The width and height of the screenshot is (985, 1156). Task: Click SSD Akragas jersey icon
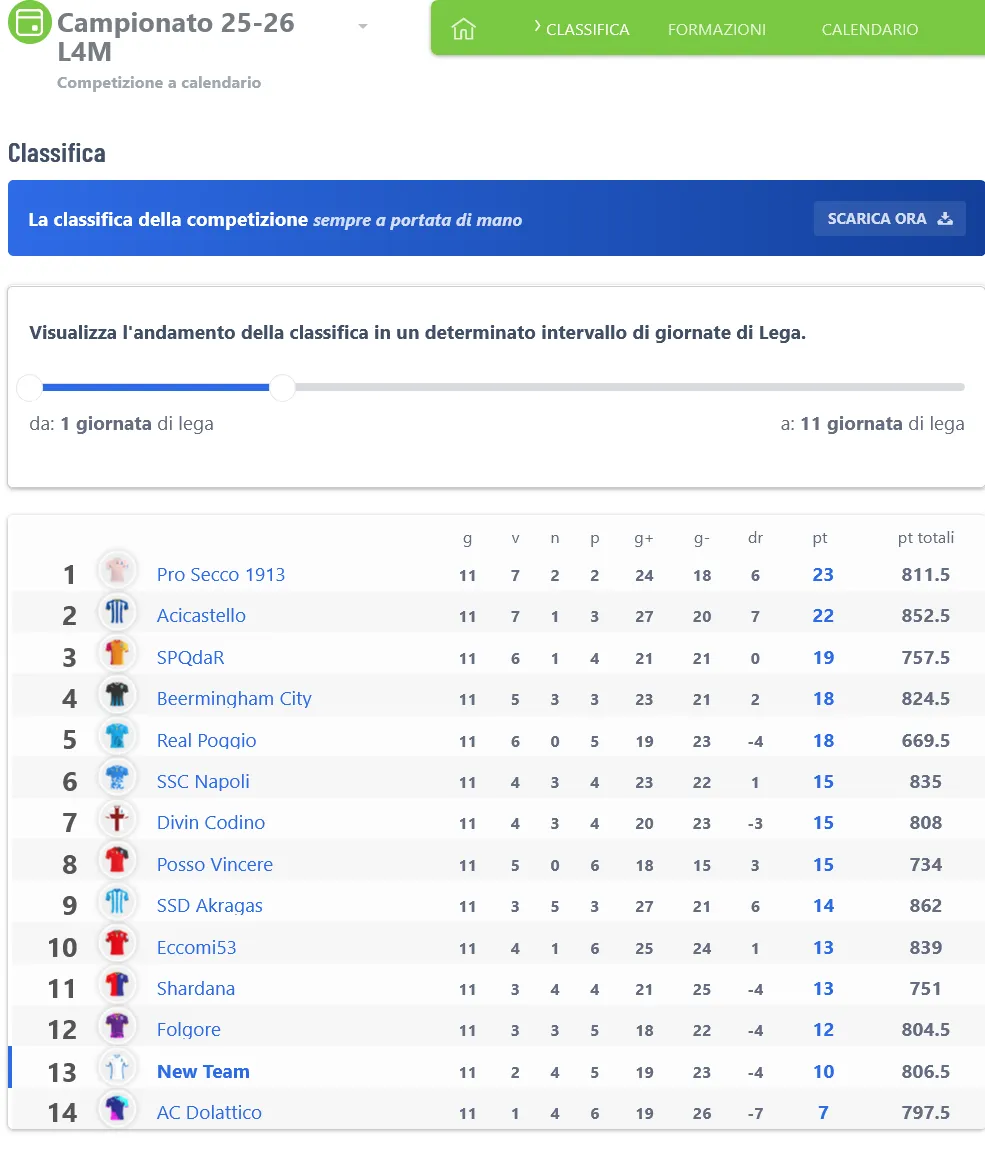point(117,904)
